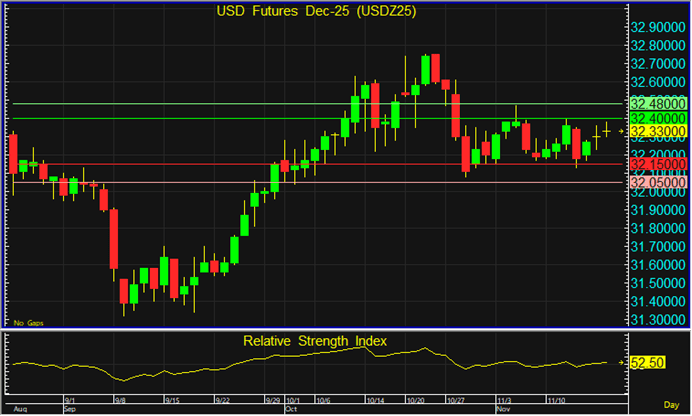Screen dimensions: 692x416
Task: Select the green 32.40000 price tag
Action: pyautogui.click(x=657, y=118)
